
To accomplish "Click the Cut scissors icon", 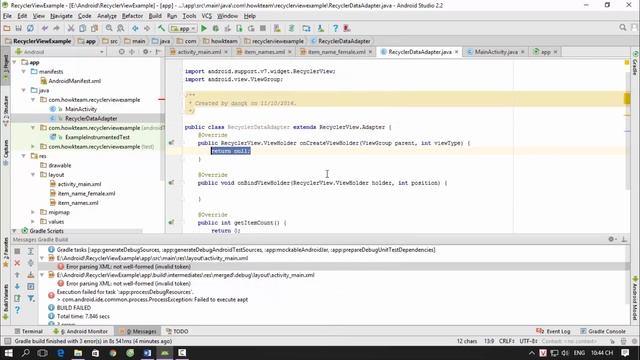I will point(71,28).
